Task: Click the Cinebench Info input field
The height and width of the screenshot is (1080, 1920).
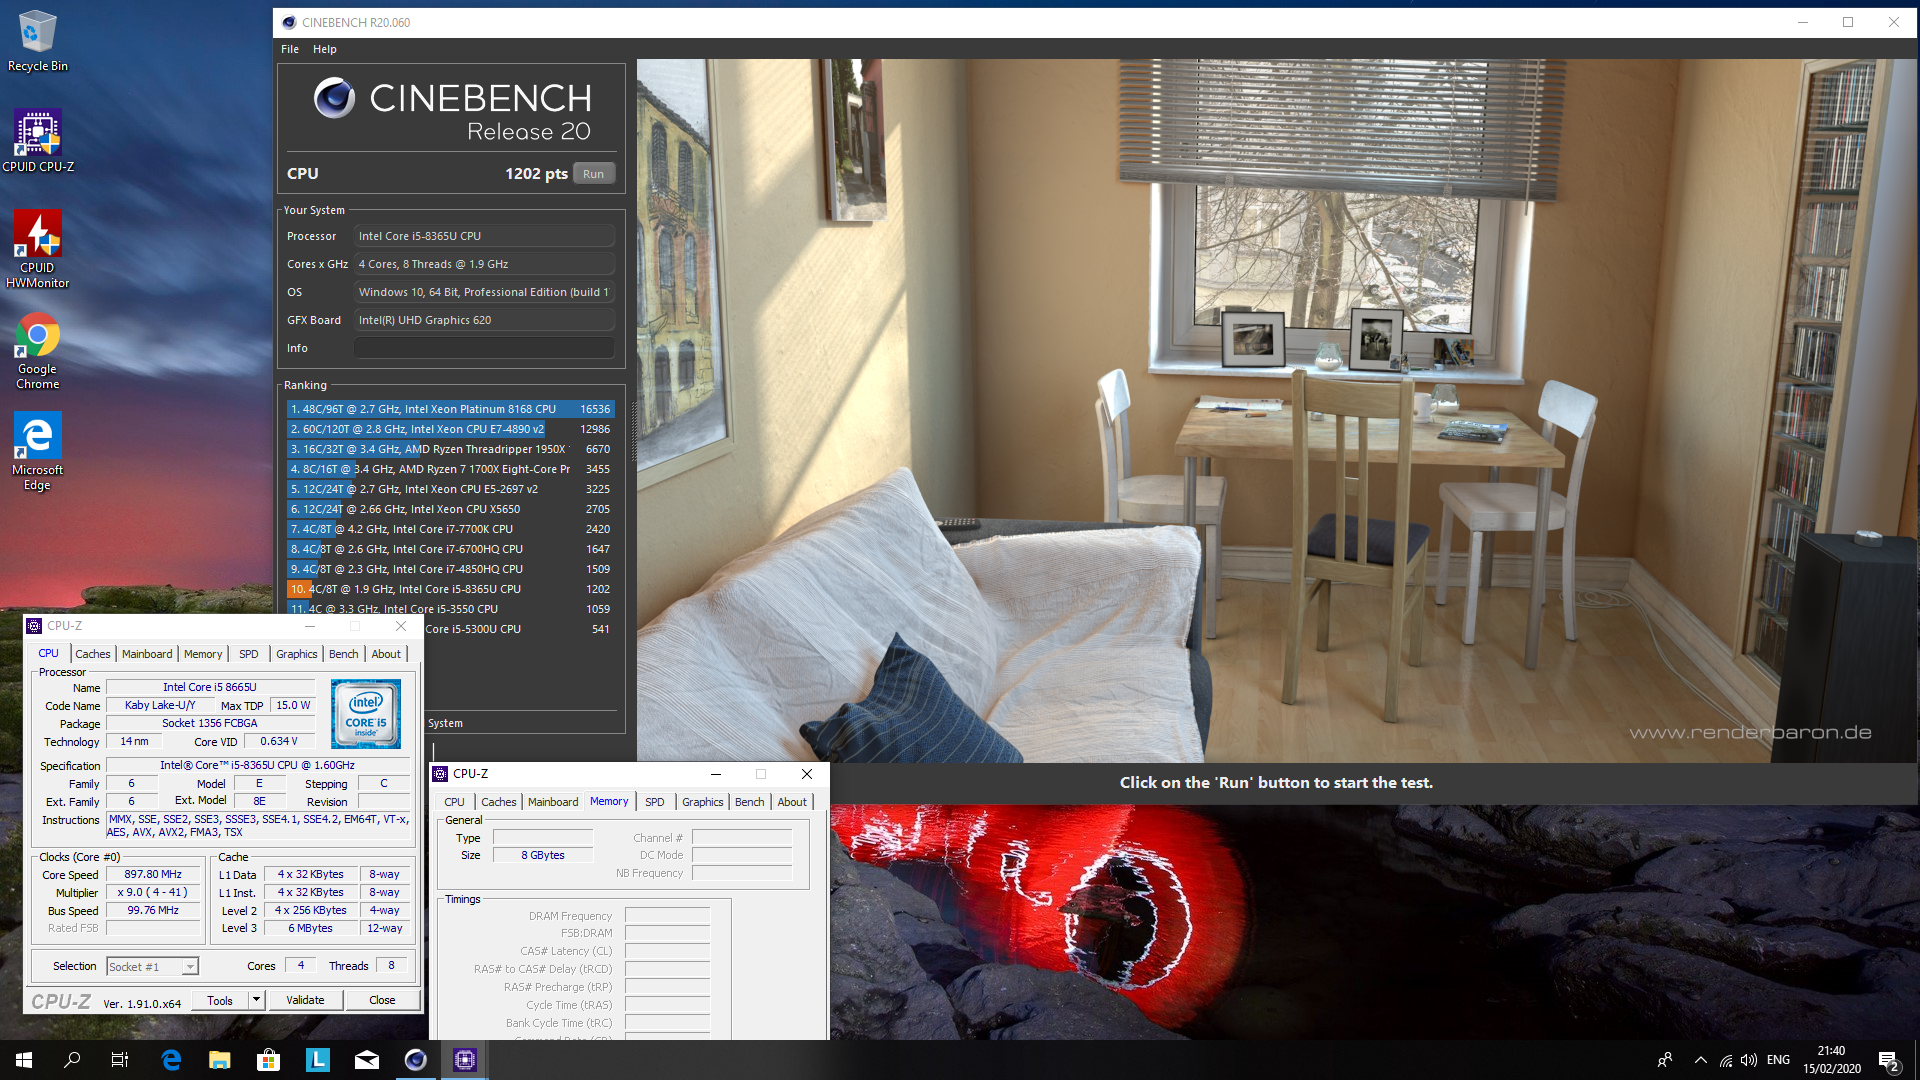Action: (485, 348)
